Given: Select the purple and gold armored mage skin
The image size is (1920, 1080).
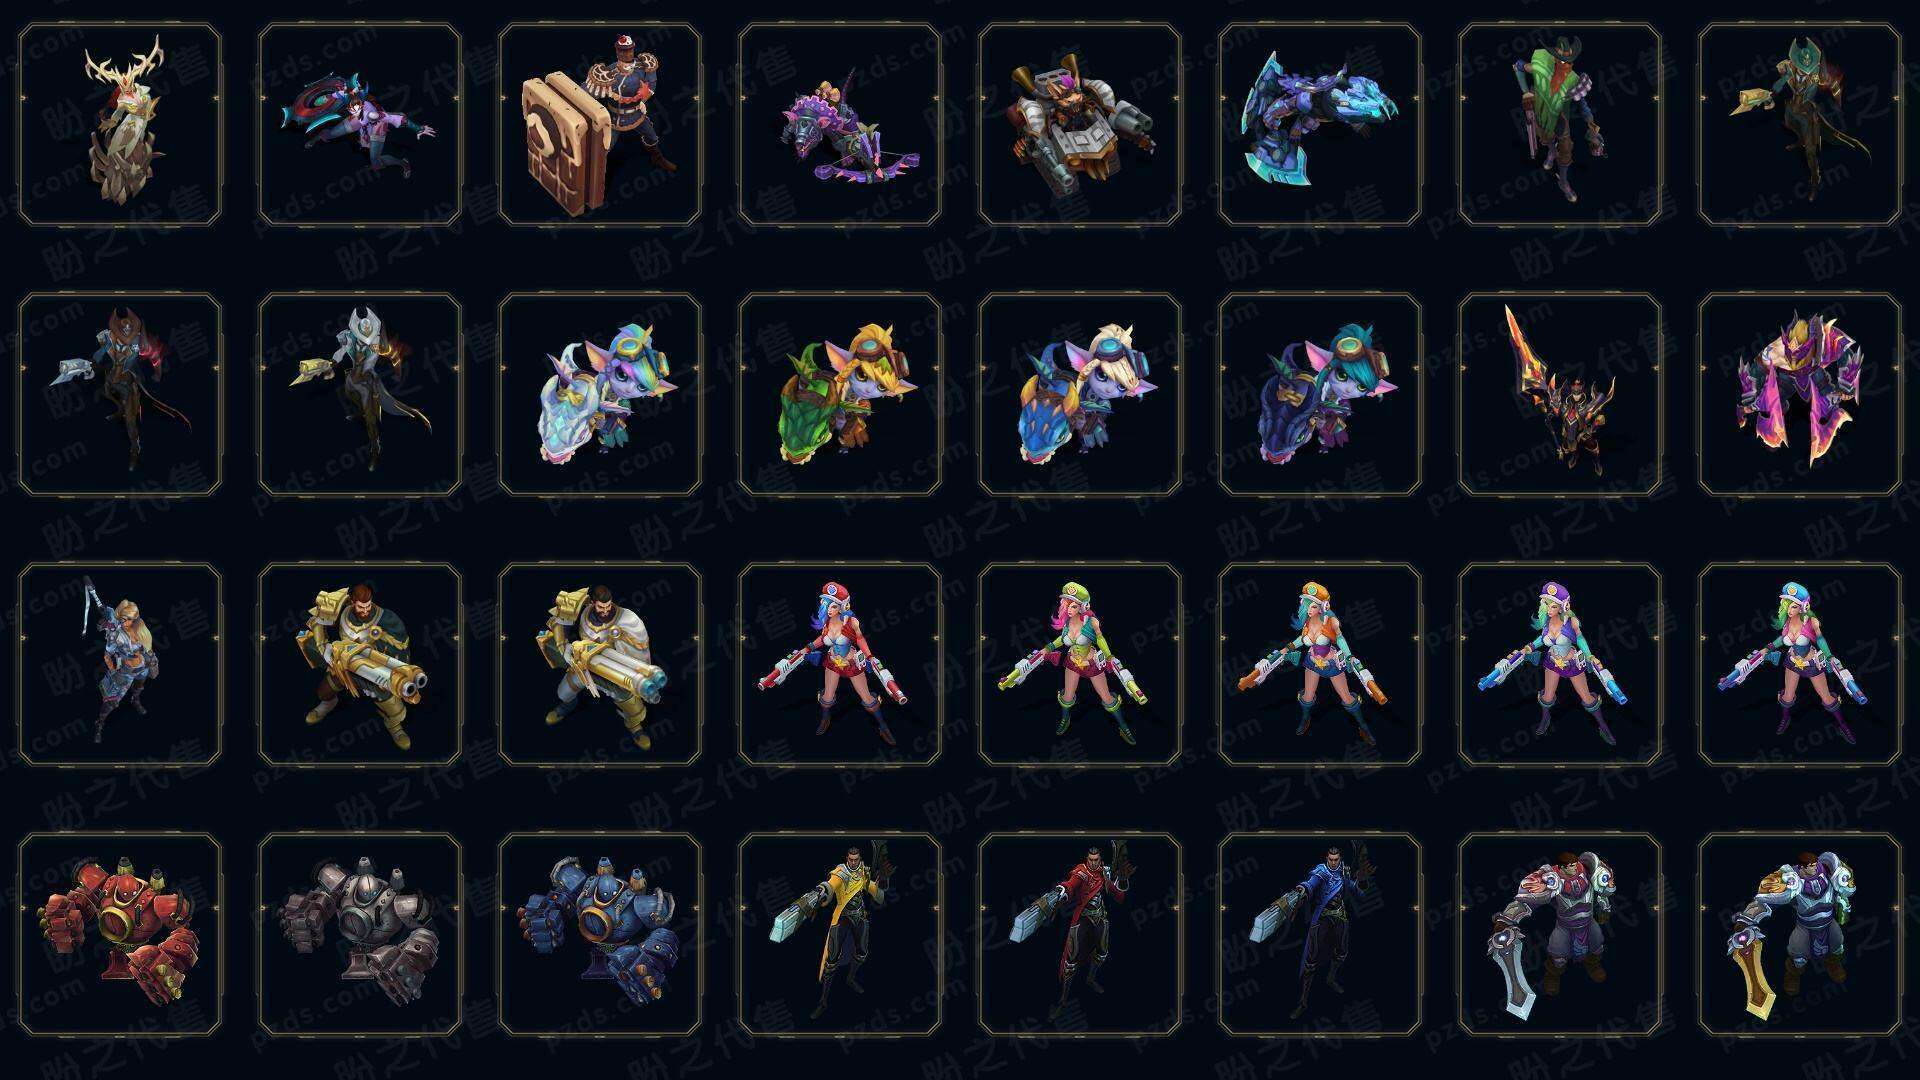Looking at the screenshot, I should click(x=1800, y=394).
